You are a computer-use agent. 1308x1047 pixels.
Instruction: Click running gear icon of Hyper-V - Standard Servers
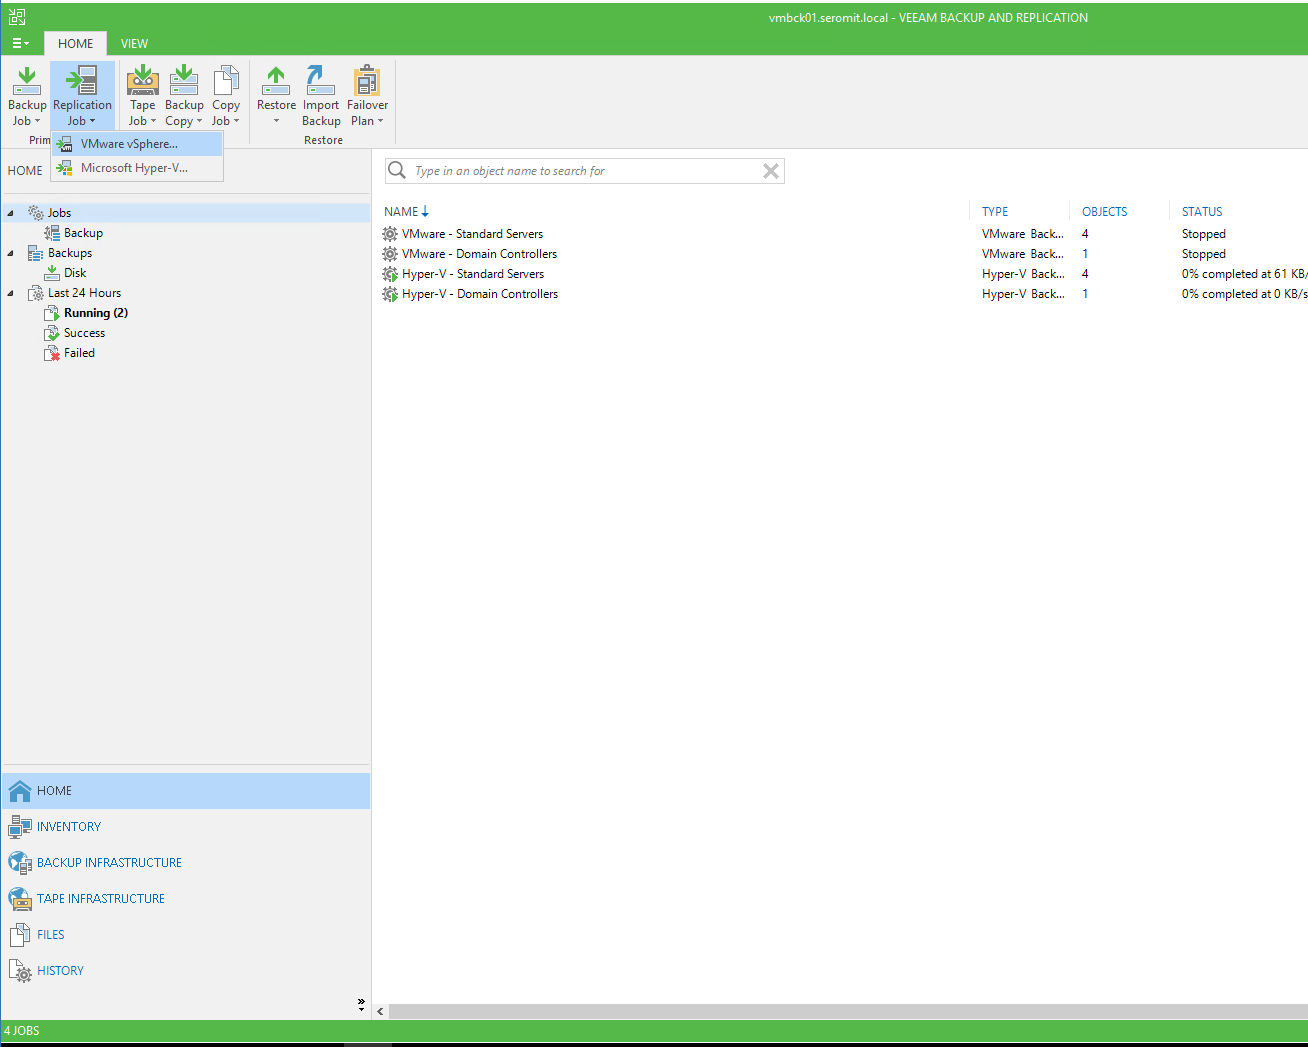pyautogui.click(x=390, y=274)
